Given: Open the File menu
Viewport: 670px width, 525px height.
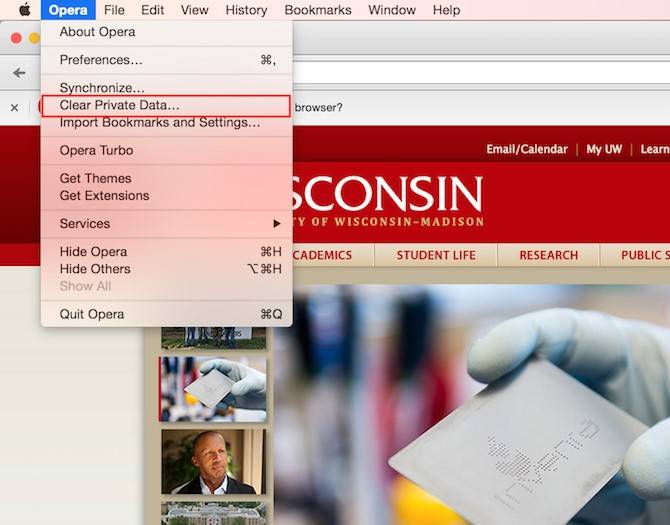Looking at the screenshot, I should coord(114,10).
